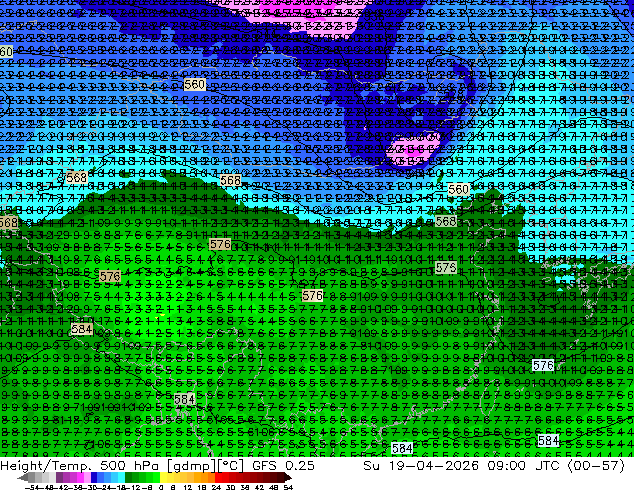Click the dark maroon arrow end of legend
Viewport: 634px width, 490px height.
[288, 477]
